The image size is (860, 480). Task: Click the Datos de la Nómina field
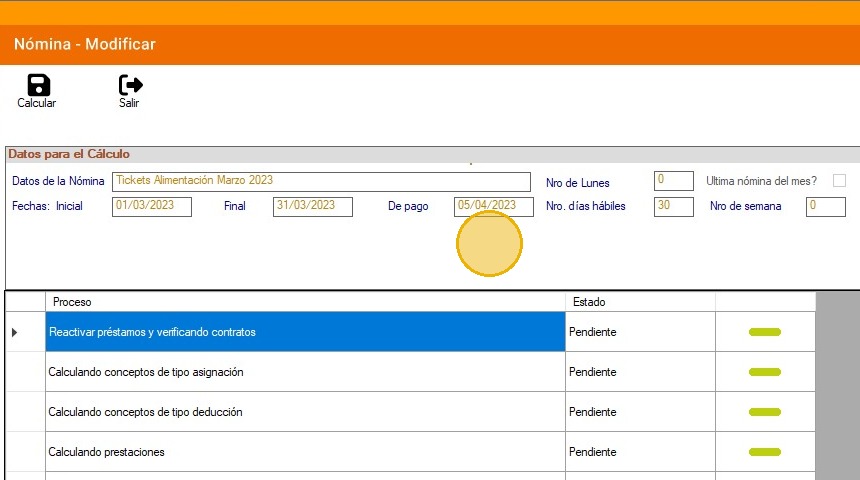pos(321,181)
